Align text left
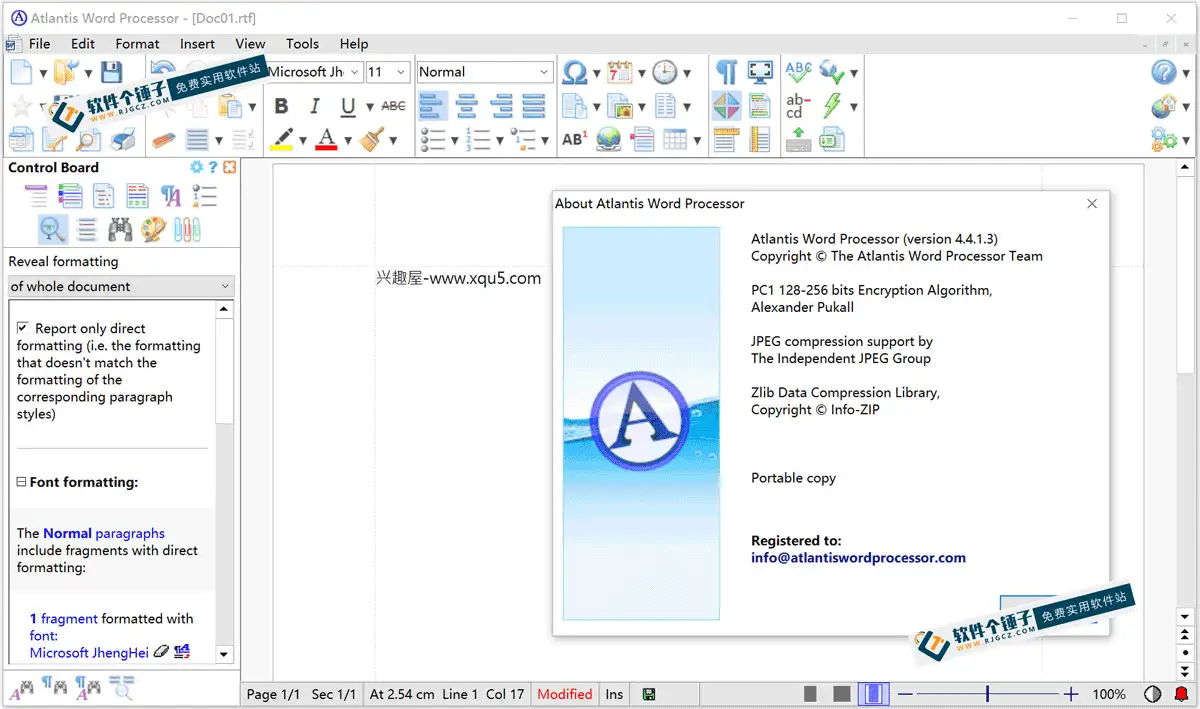1200x709 pixels. 433,106
